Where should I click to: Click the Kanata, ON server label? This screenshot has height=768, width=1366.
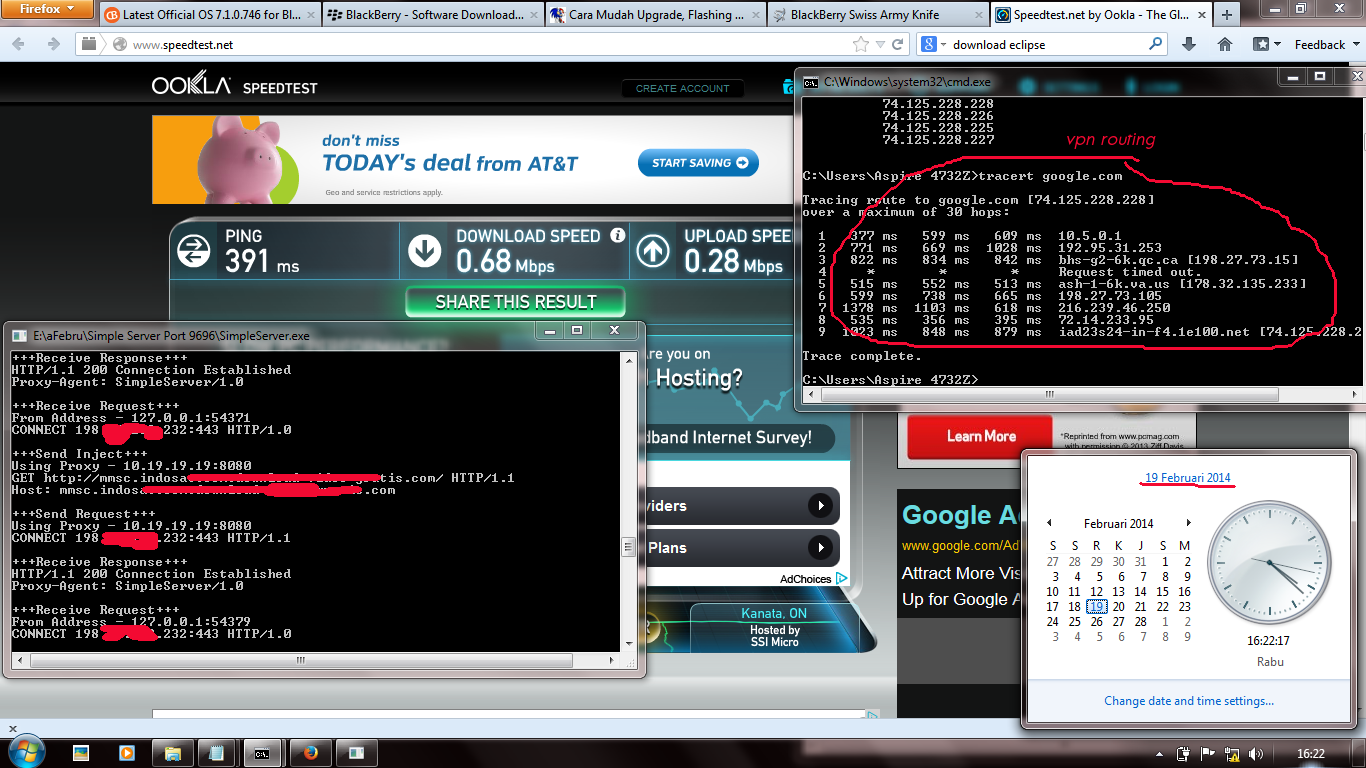pos(774,613)
